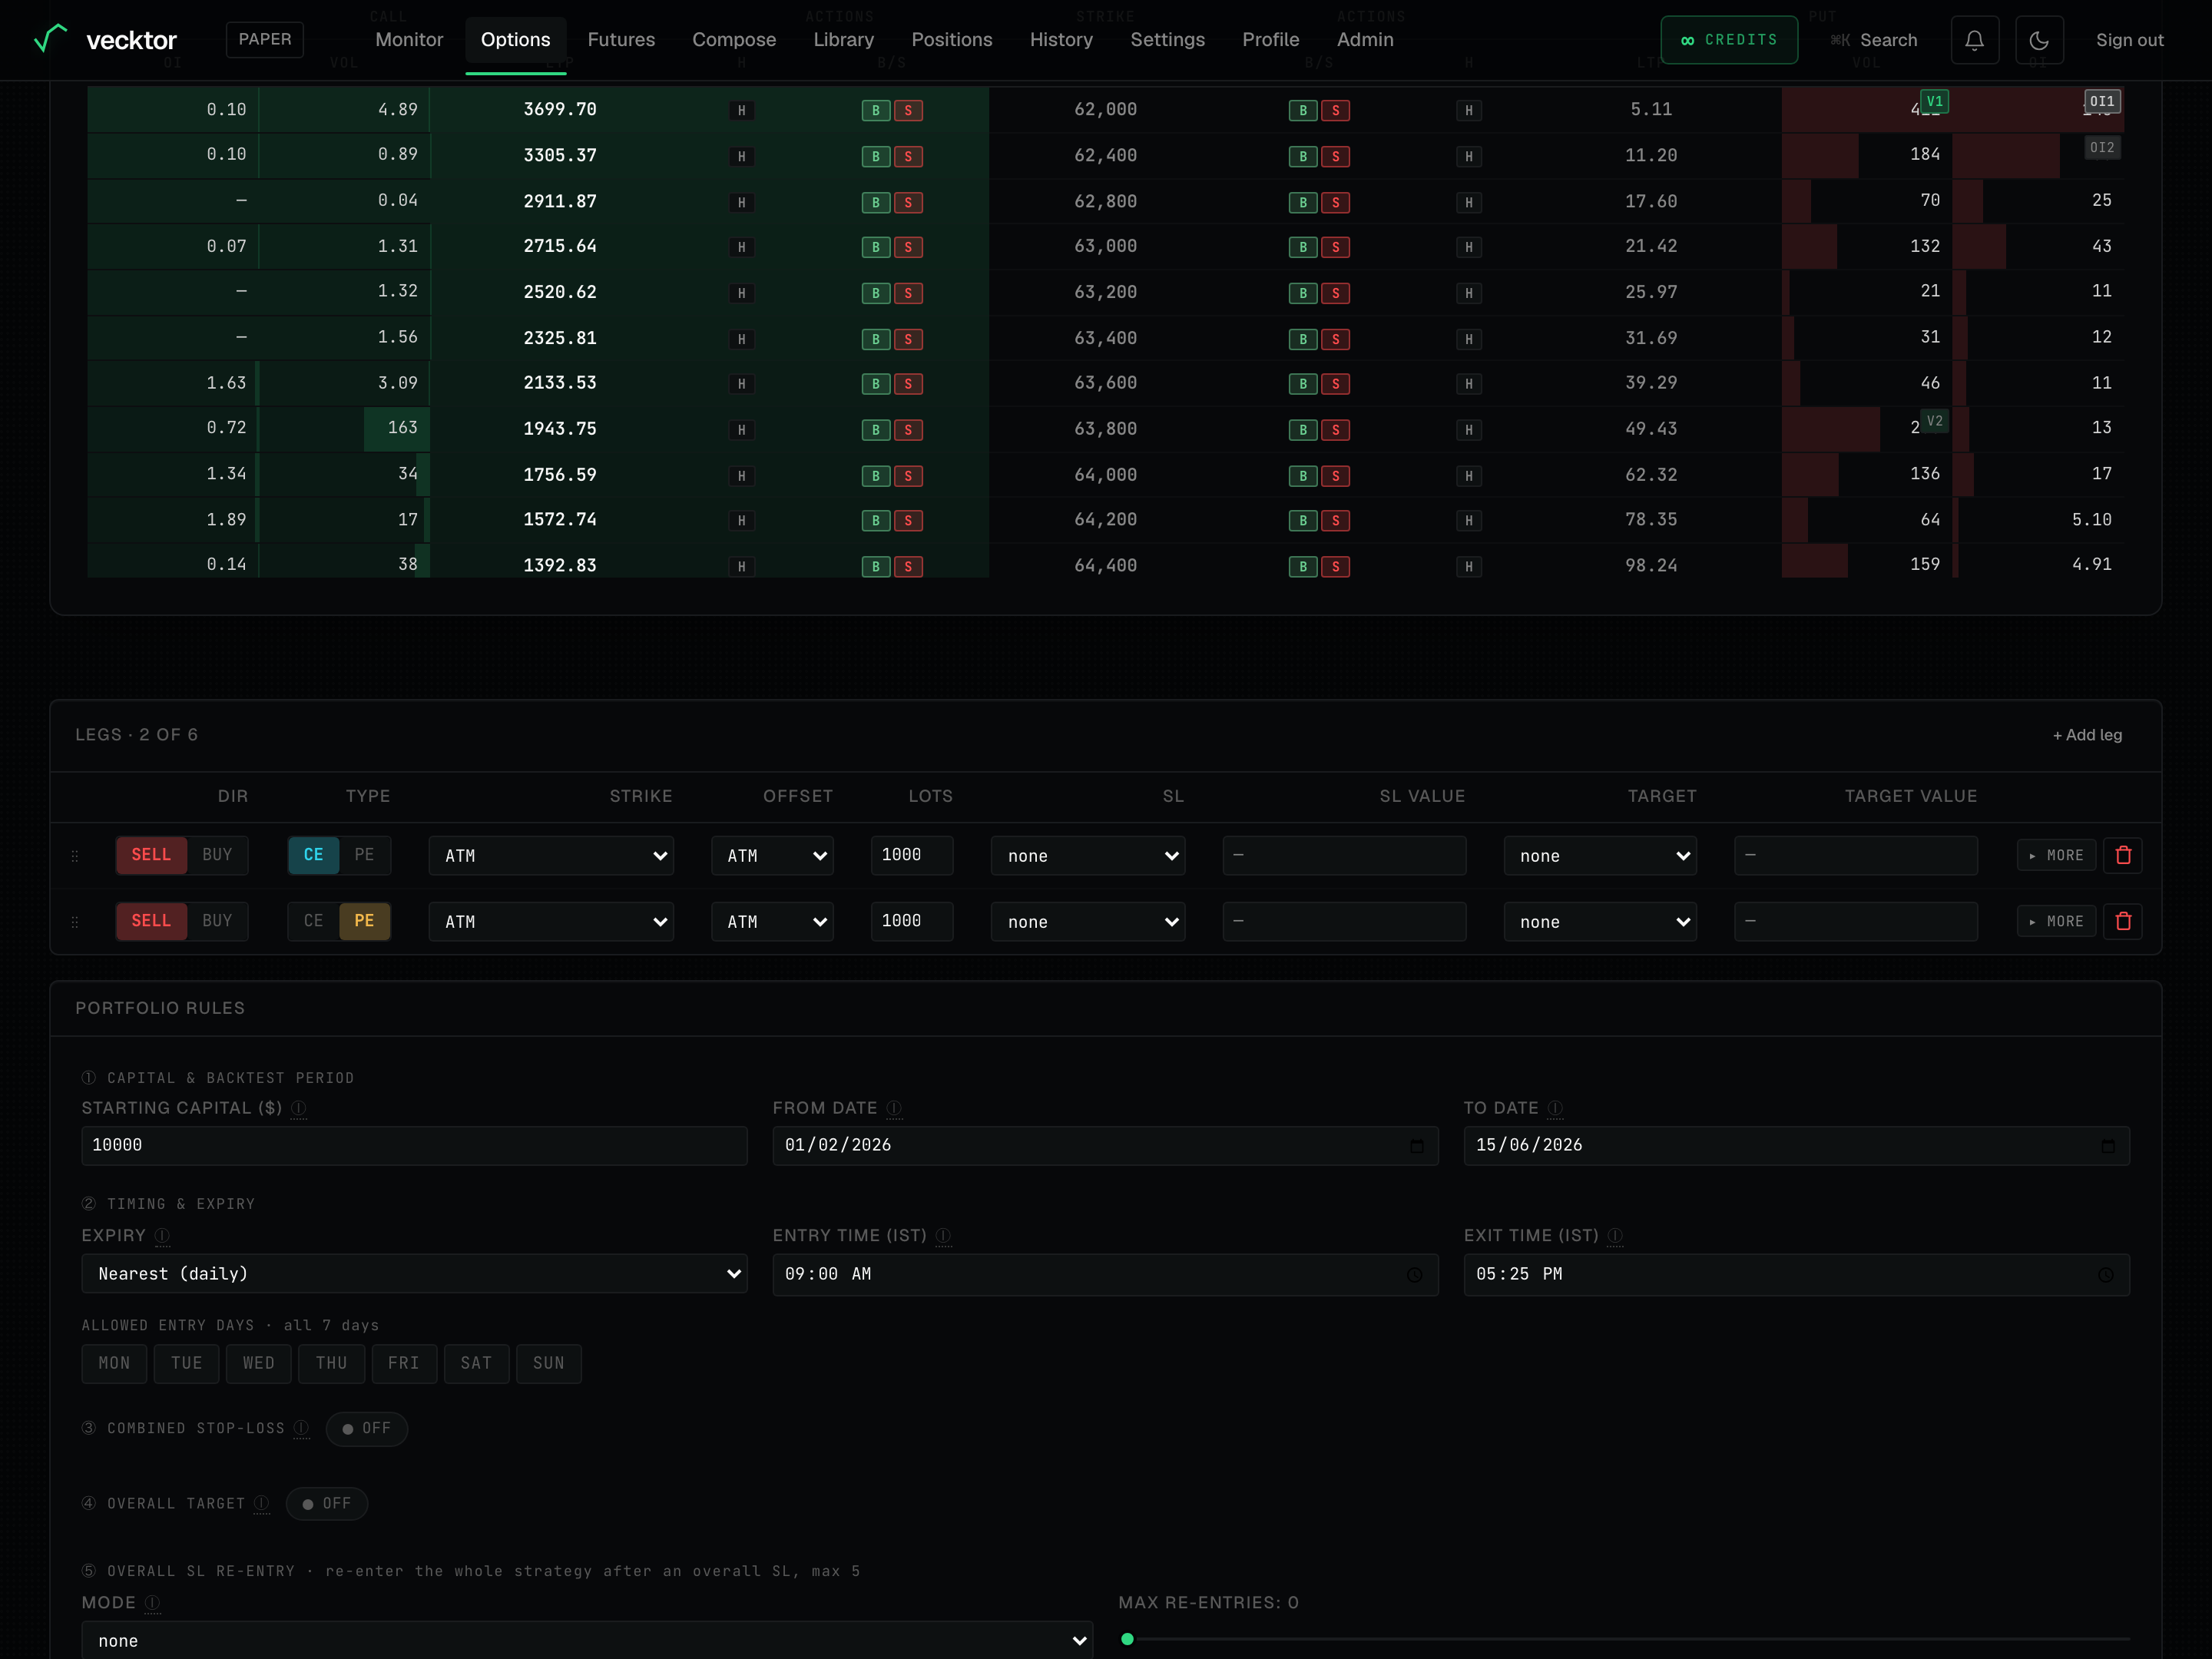Open the Search field
This screenshot has width=2212, height=1659.
point(1874,40)
